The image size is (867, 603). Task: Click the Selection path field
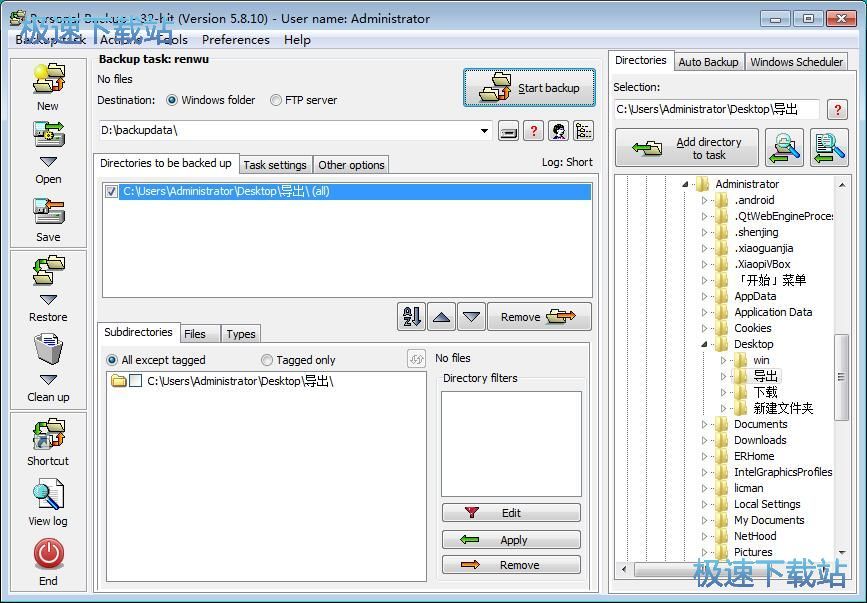717,109
